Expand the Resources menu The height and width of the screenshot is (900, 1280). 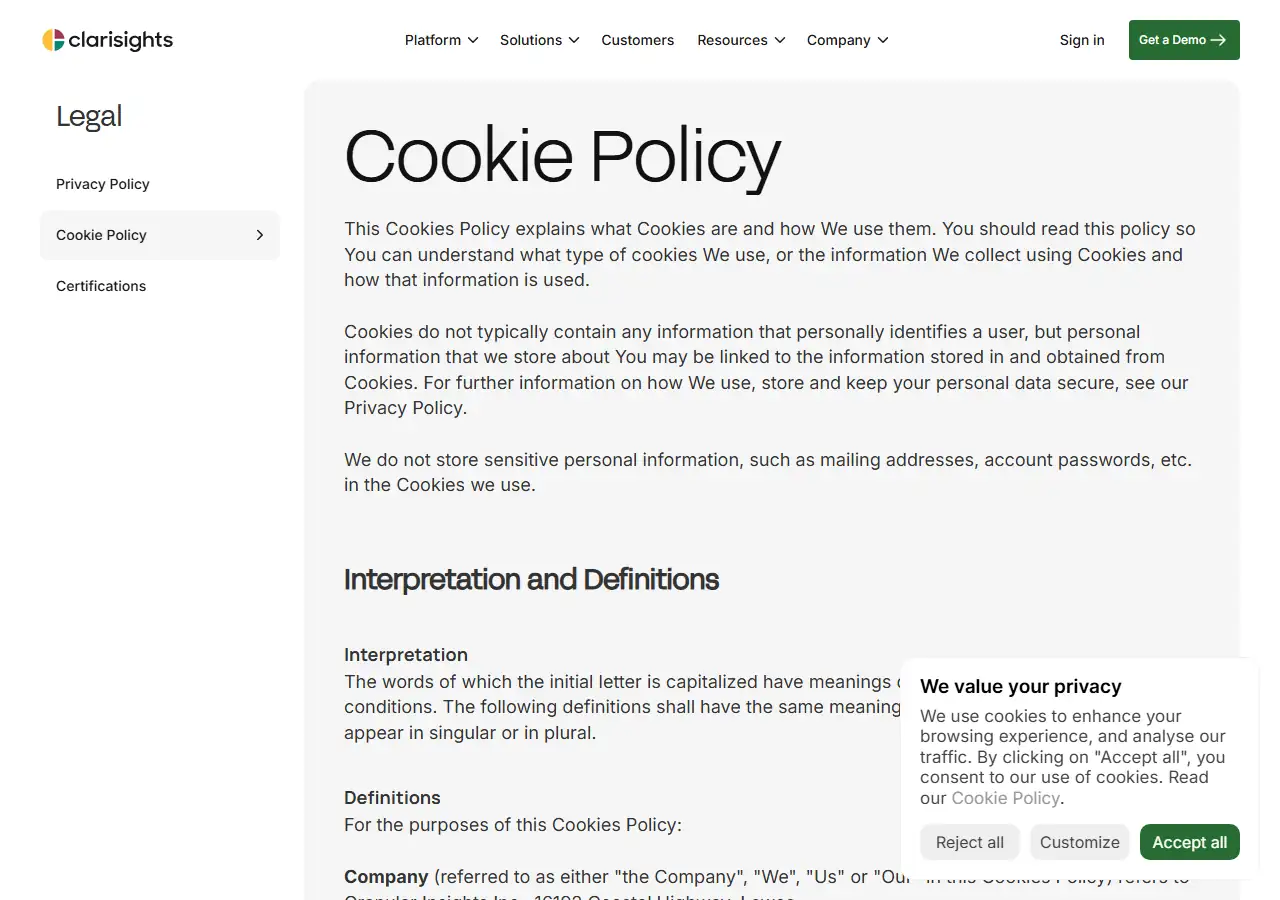[741, 40]
